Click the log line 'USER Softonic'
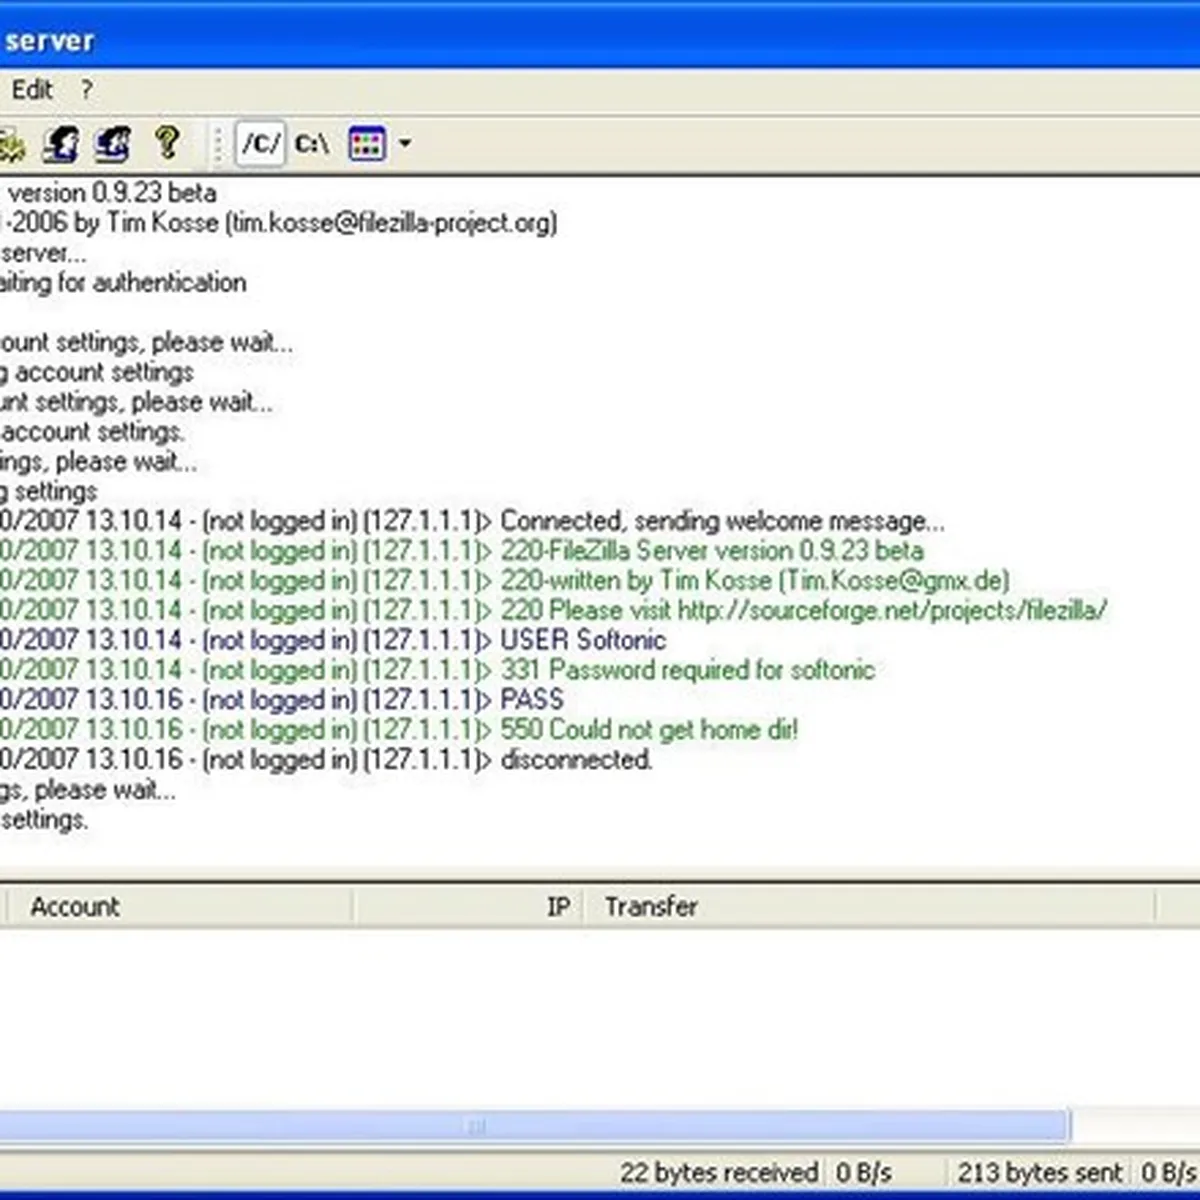Image resolution: width=1200 pixels, height=1200 pixels. point(333,640)
